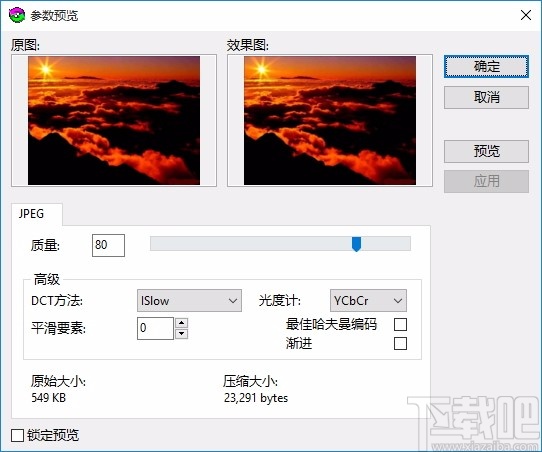Click the 效果图 preview thumbnail
Image resolution: width=542 pixels, height=452 pixels.
330,120
